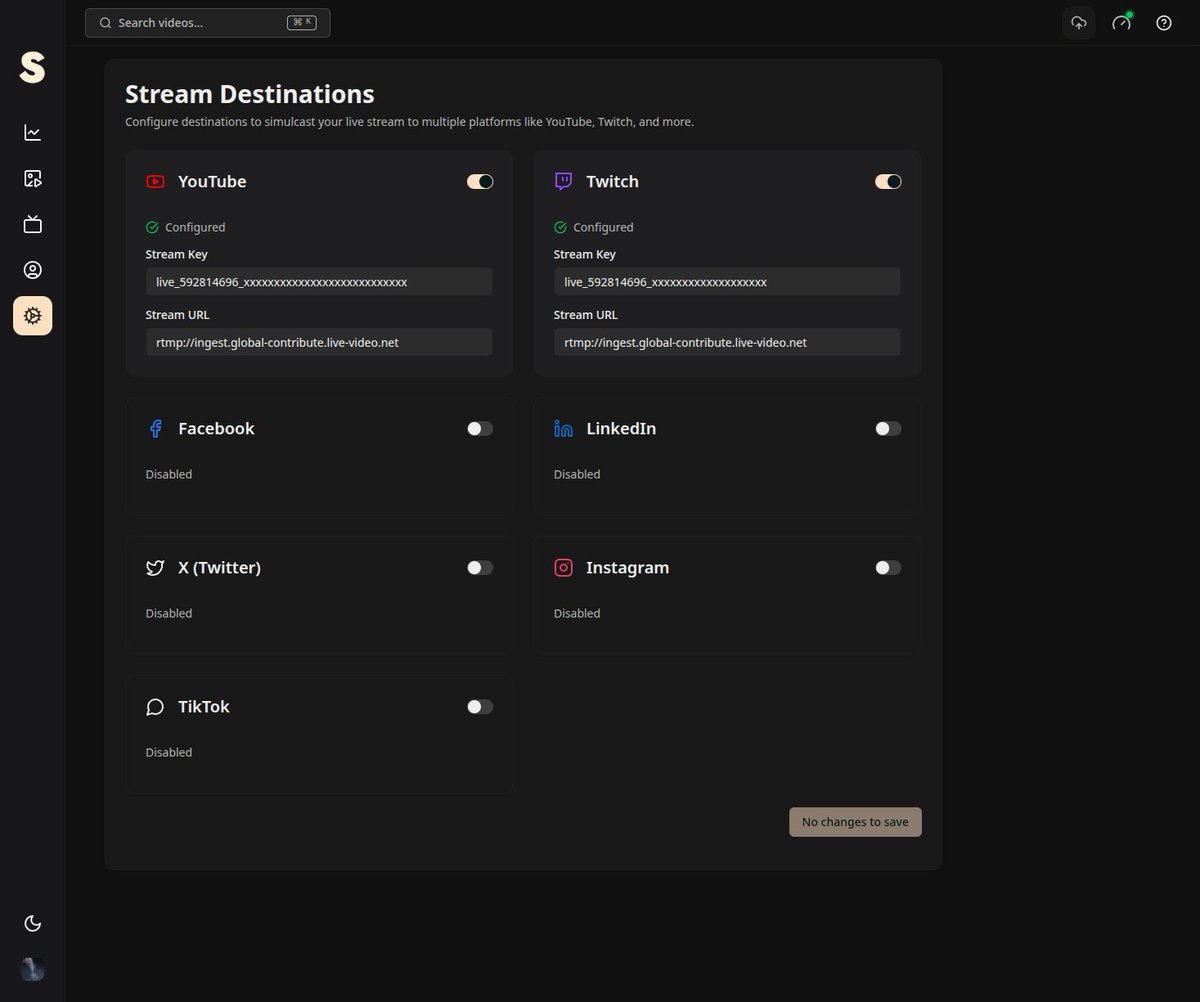Click the S logo in the sidebar
Viewport: 1200px width, 1002px height.
33,68
